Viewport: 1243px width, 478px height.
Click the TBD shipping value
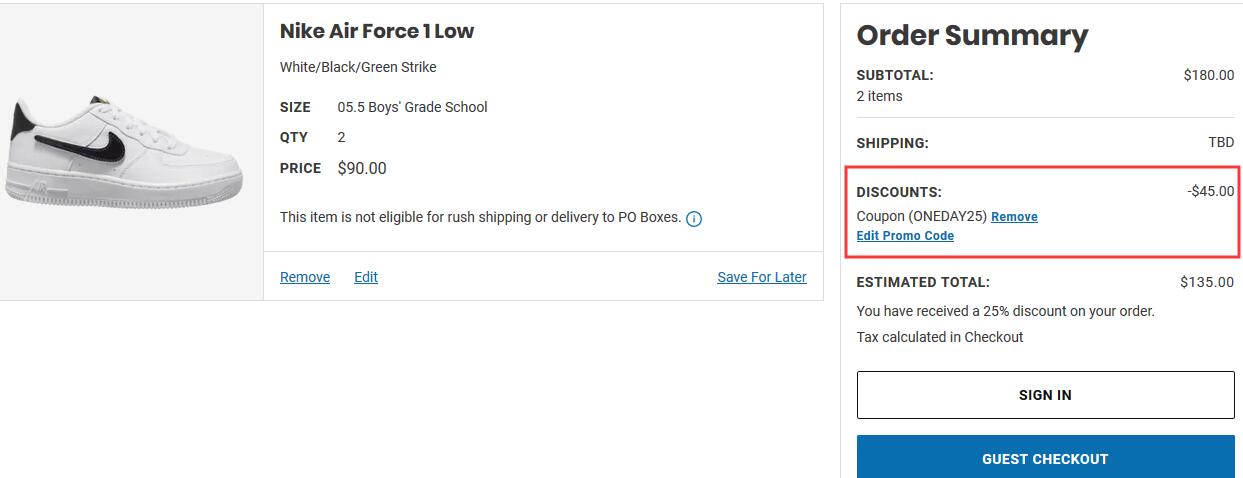pos(1221,143)
